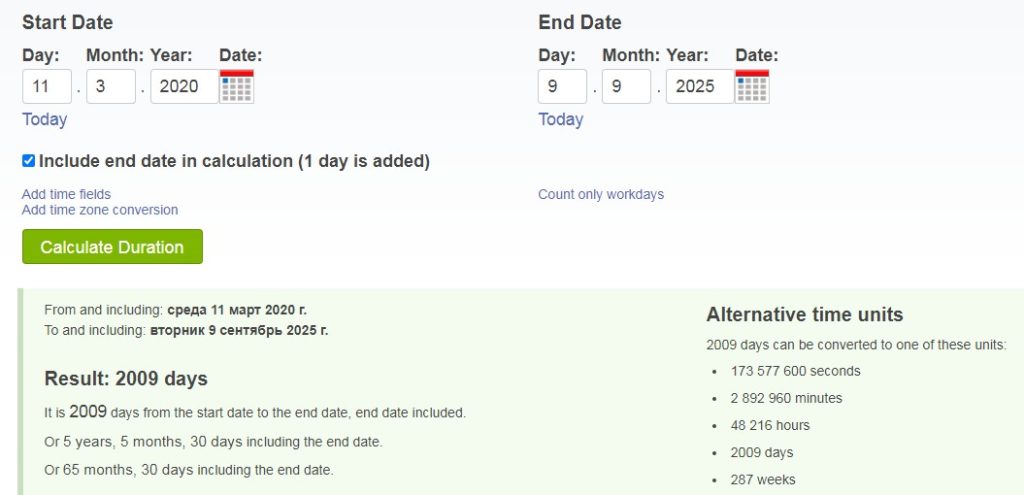The height and width of the screenshot is (495, 1024).
Task: Toggle the include end date checkbox
Action: 29,161
